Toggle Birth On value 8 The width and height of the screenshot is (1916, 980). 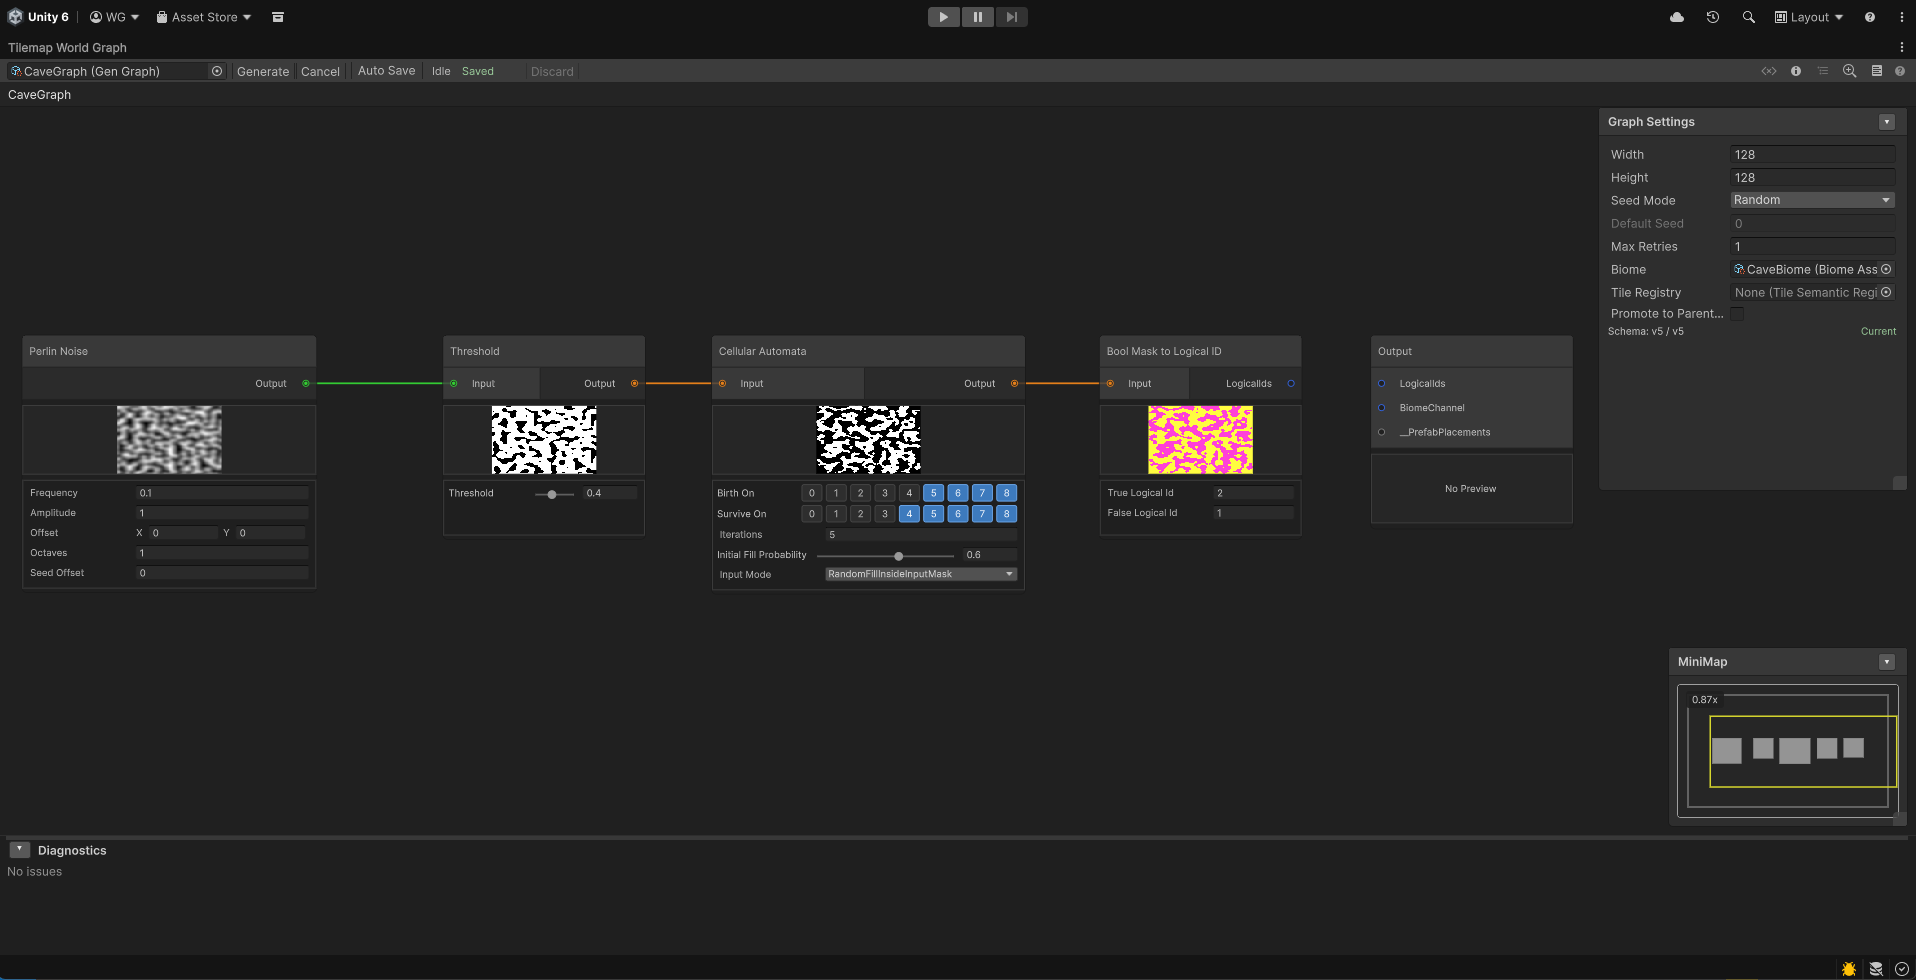(1007, 493)
